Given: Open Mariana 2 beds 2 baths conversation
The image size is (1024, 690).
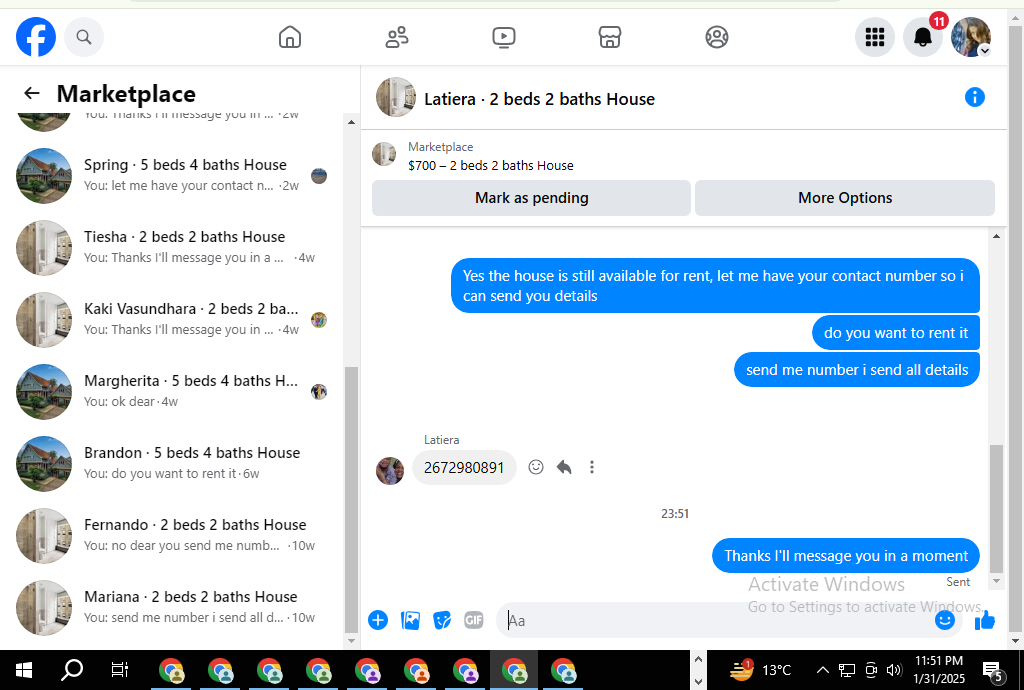Looking at the screenshot, I should click(x=173, y=608).
